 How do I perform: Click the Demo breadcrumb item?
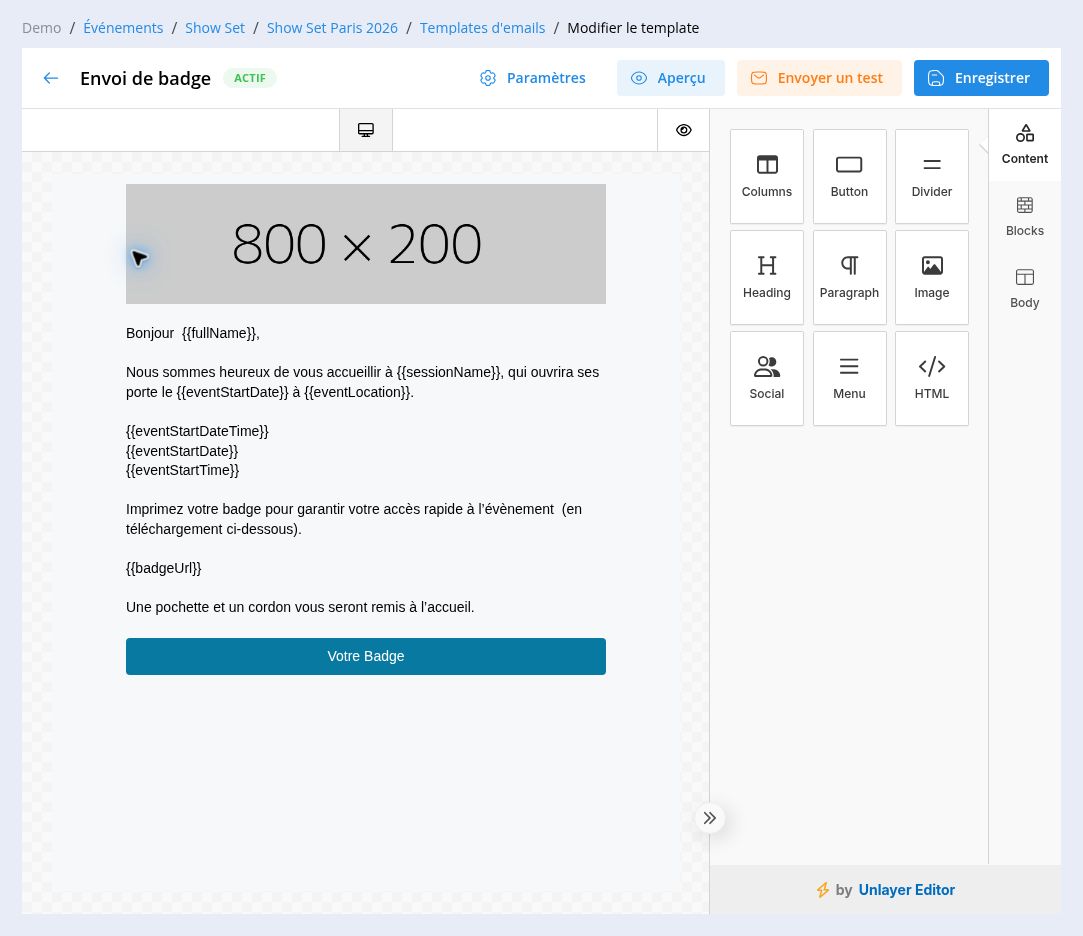[x=41, y=28]
